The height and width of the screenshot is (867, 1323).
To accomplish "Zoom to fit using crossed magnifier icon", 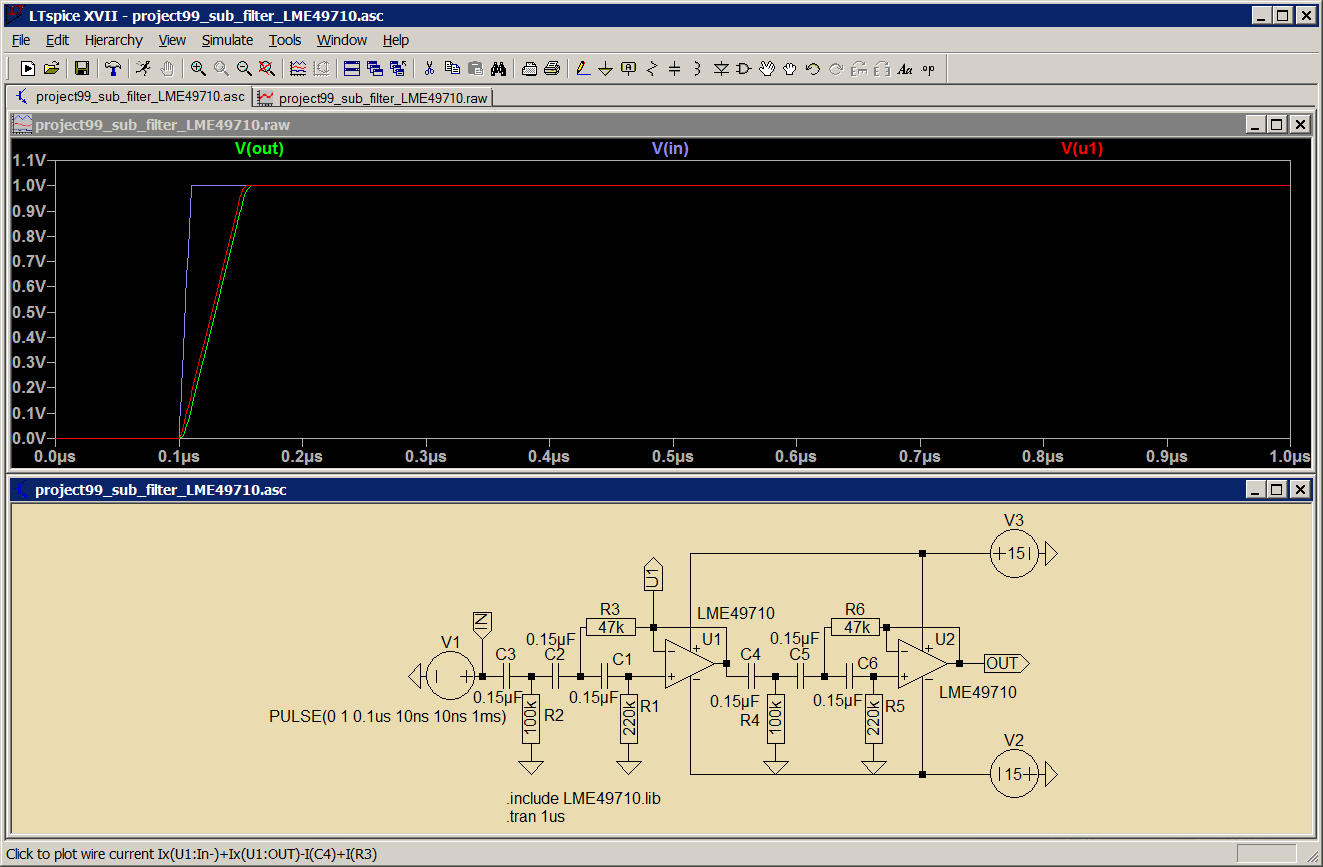I will (x=267, y=68).
